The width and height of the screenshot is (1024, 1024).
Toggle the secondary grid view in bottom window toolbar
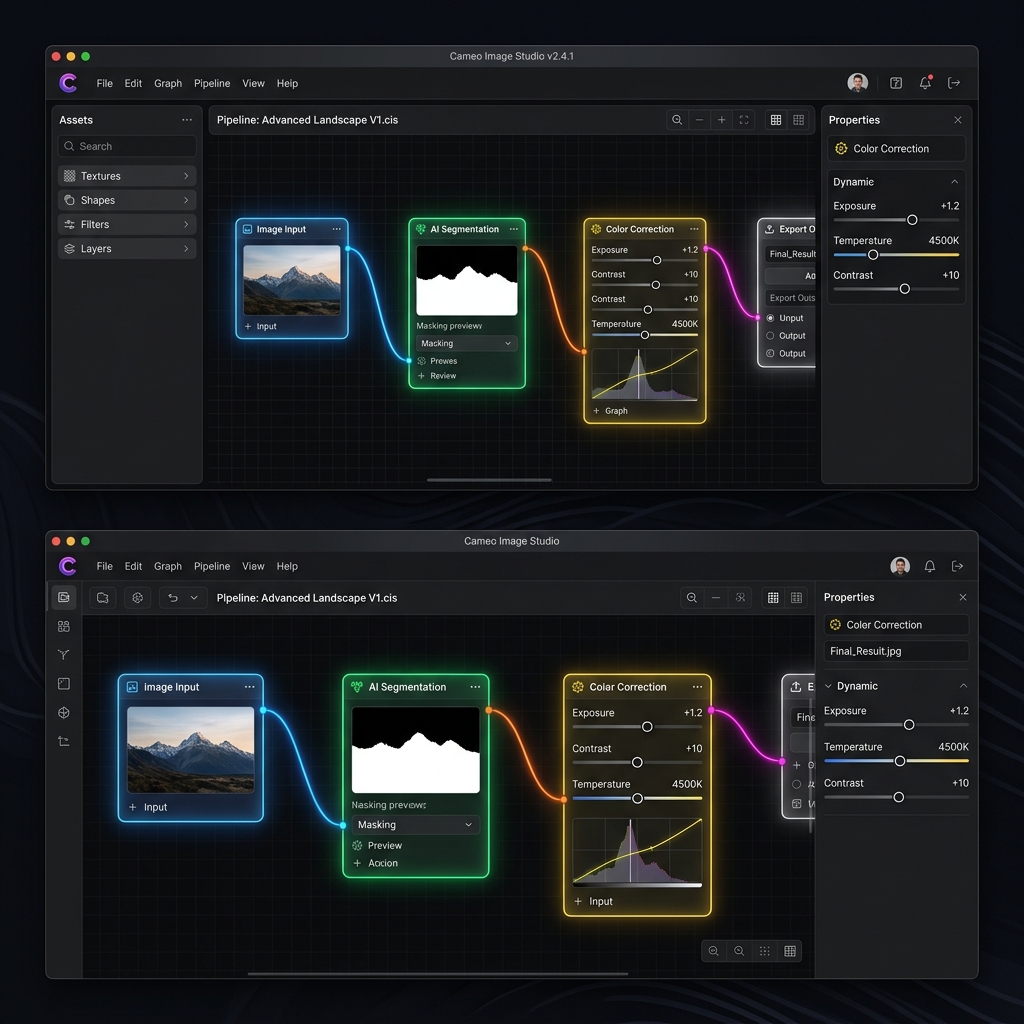(796, 598)
